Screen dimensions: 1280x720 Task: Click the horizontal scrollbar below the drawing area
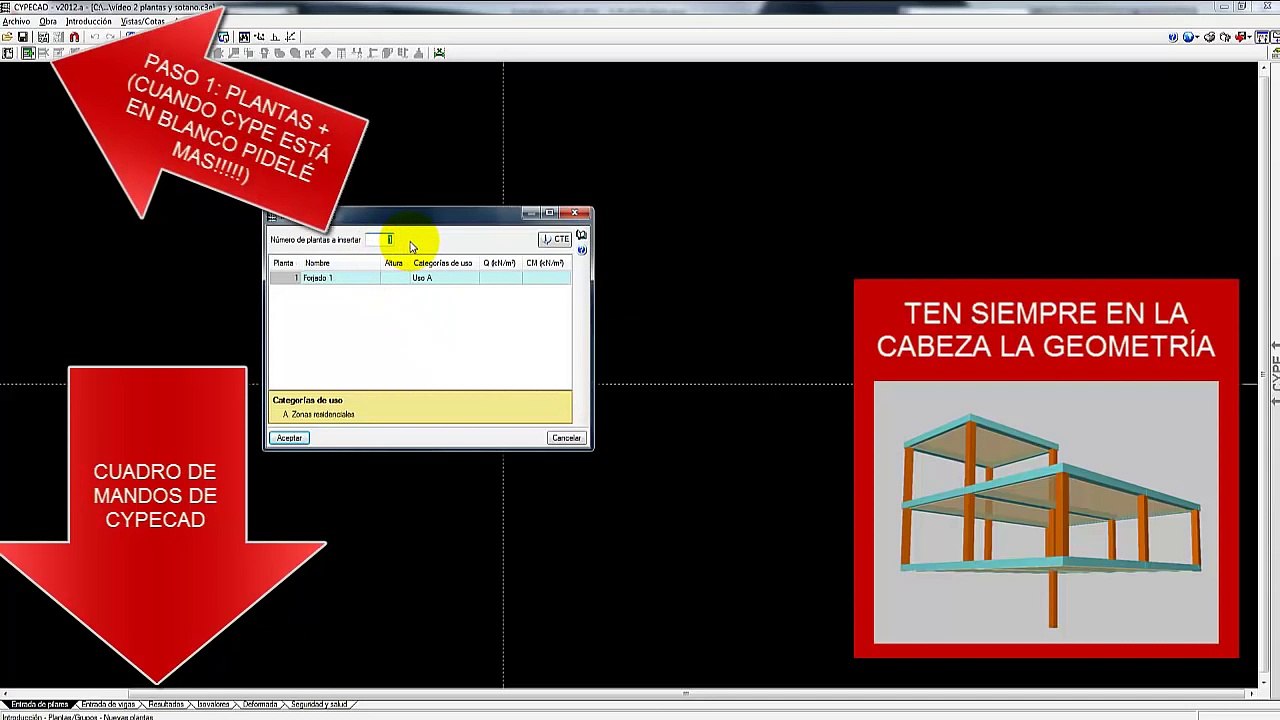click(628, 693)
